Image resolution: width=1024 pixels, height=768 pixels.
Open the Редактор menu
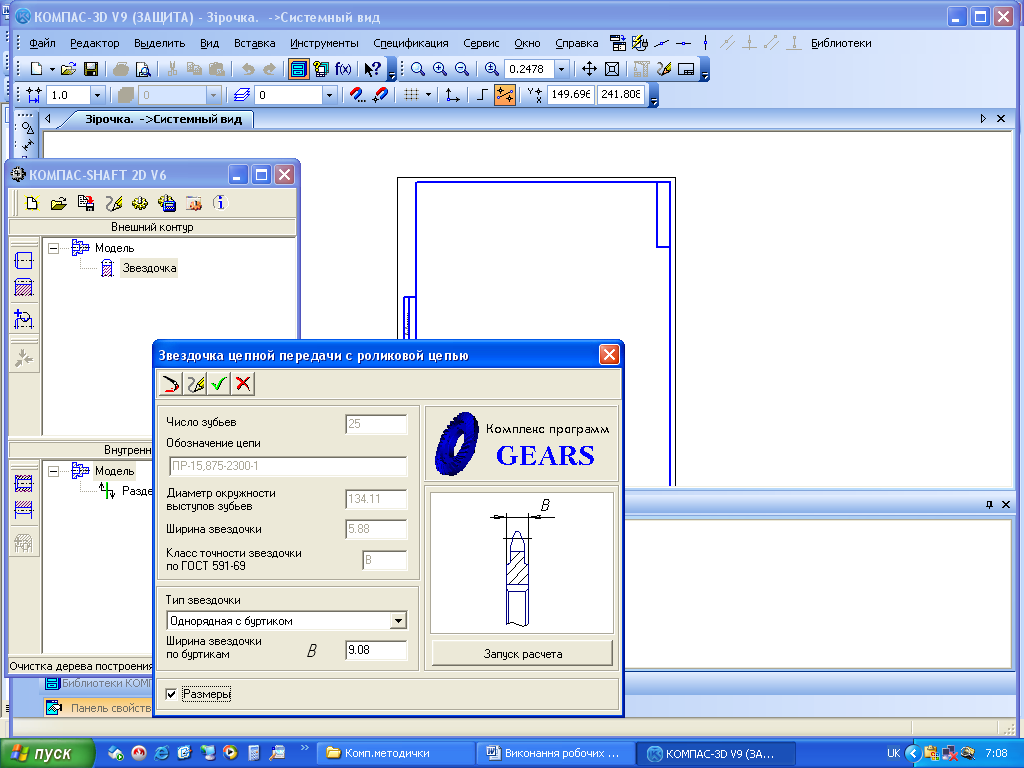[95, 43]
